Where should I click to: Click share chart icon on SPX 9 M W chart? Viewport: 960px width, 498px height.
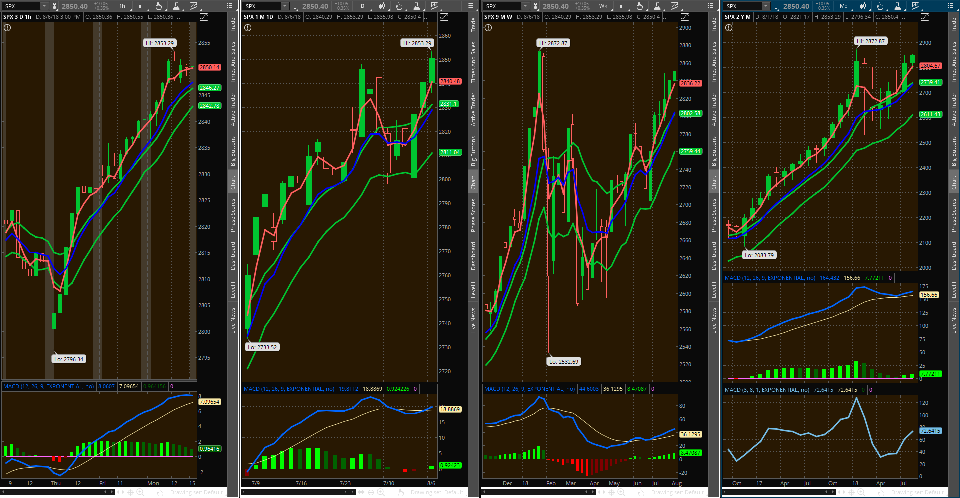click(x=684, y=17)
